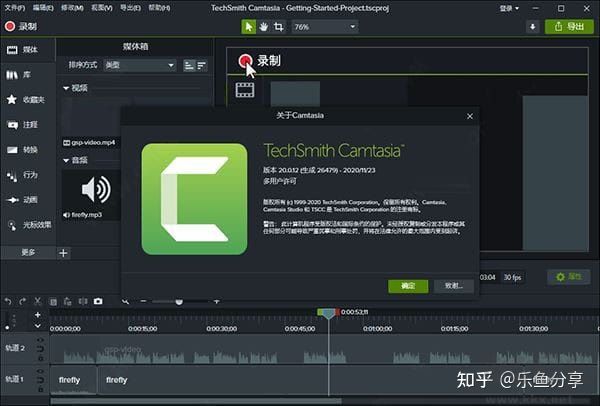The image size is (600, 406).
Task: Click the green OK (确定) button
Action: click(408, 285)
